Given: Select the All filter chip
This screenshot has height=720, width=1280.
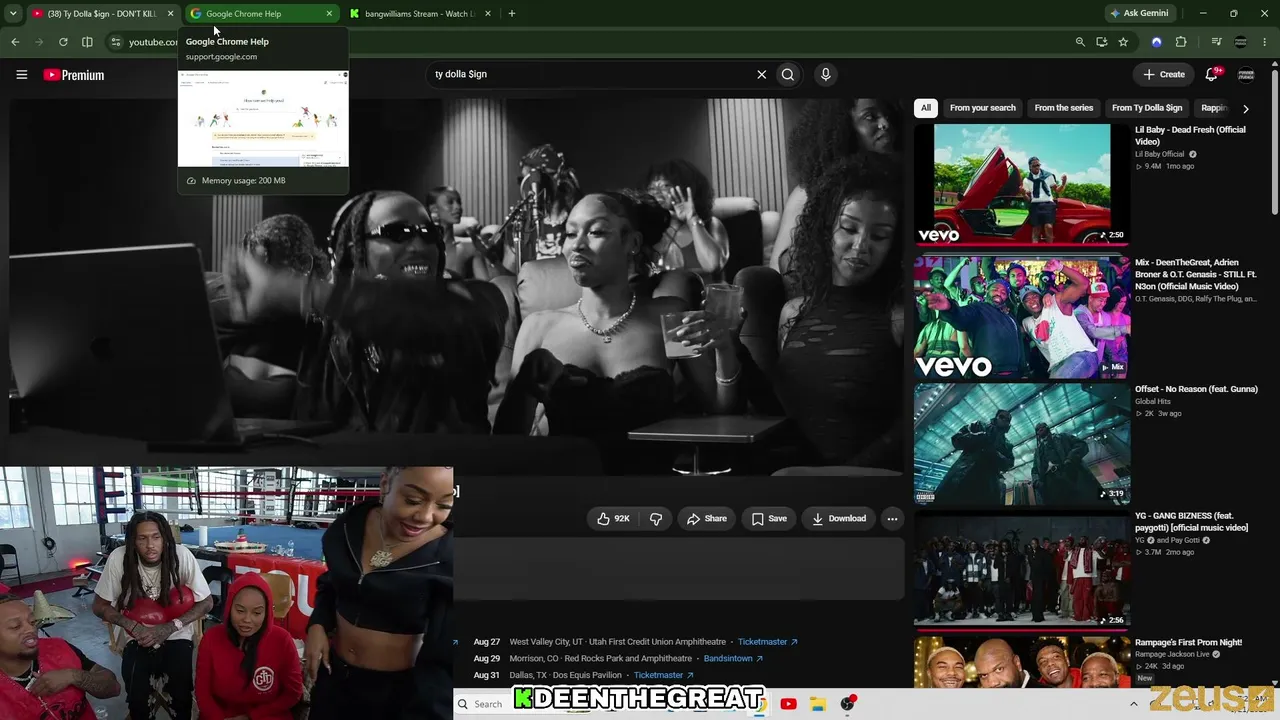Looking at the screenshot, I should (926, 108).
